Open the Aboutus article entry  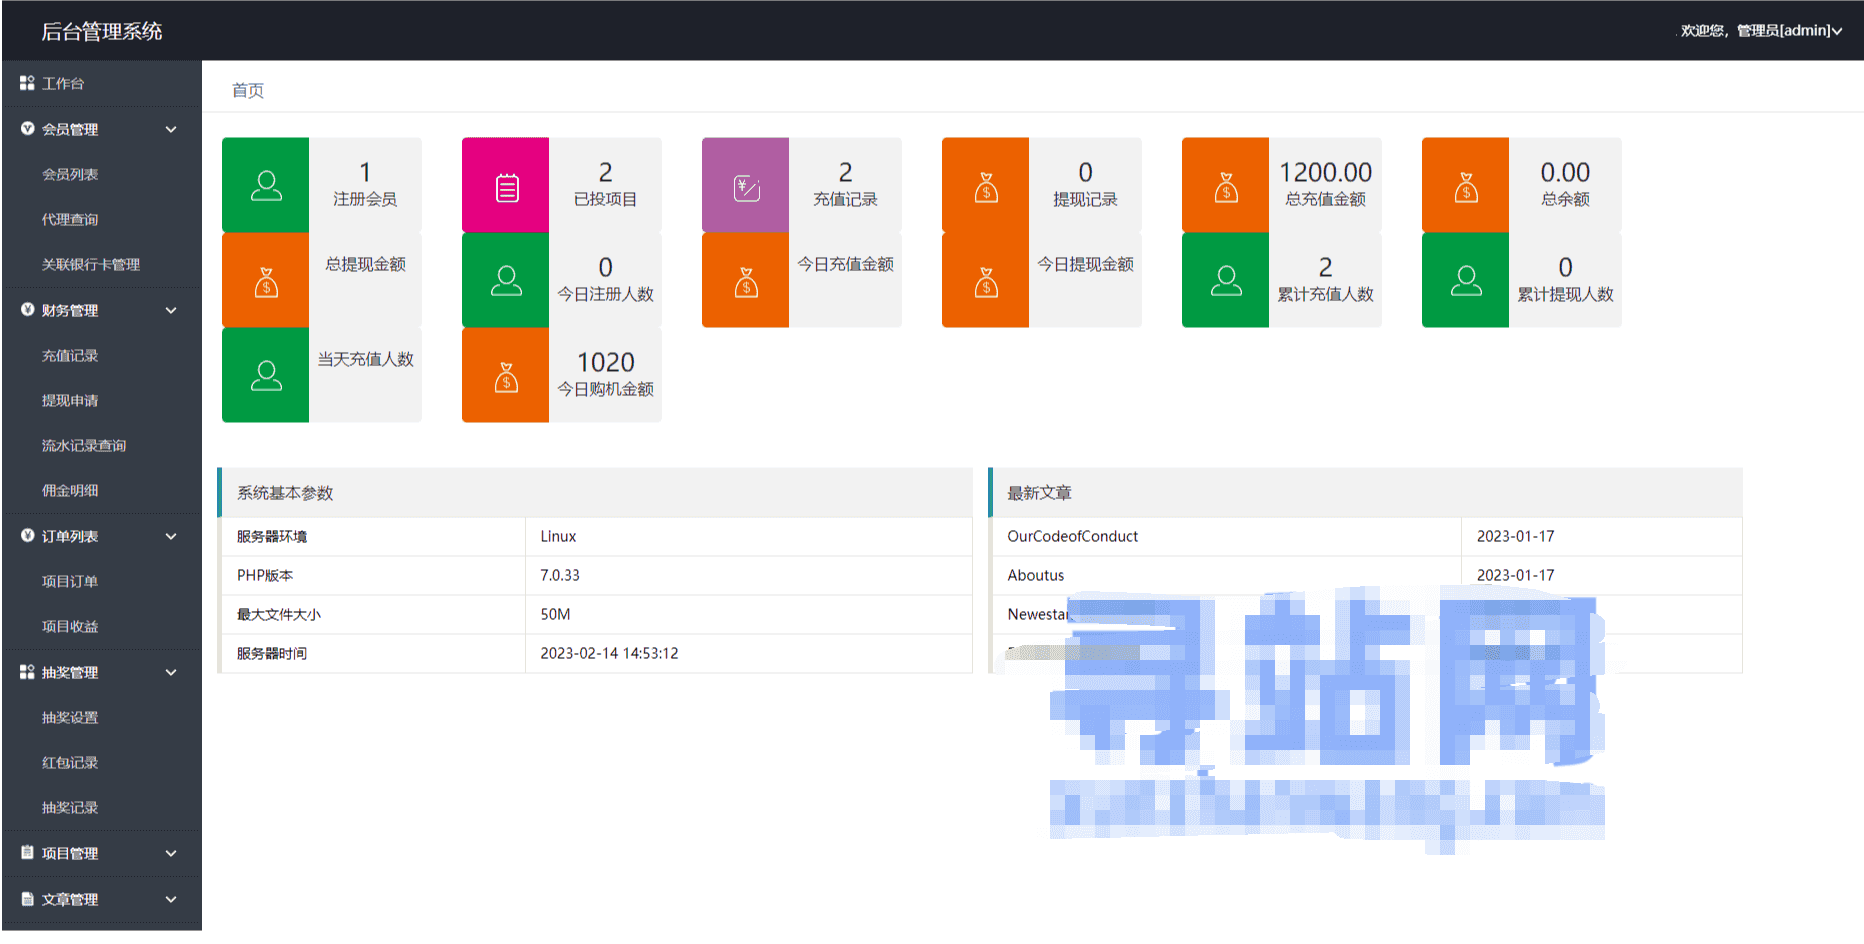(1035, 575)
